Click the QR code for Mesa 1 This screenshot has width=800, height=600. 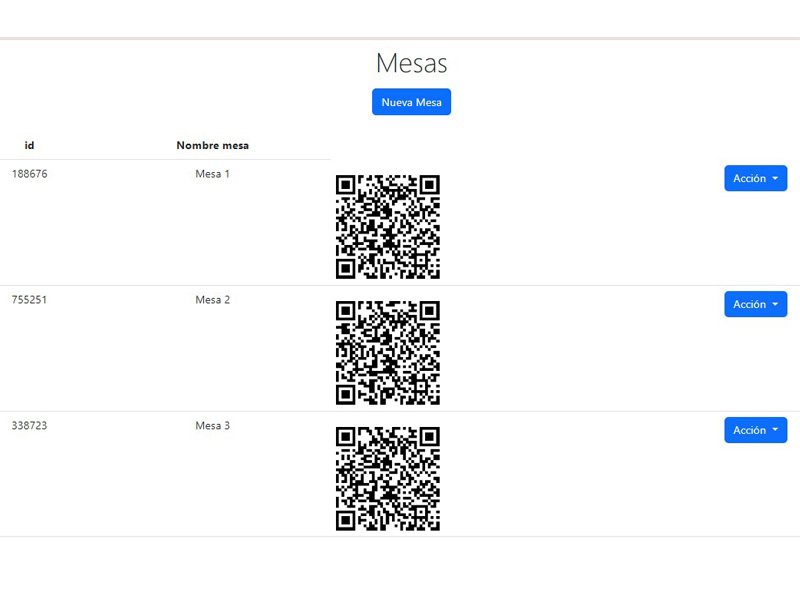388,227
